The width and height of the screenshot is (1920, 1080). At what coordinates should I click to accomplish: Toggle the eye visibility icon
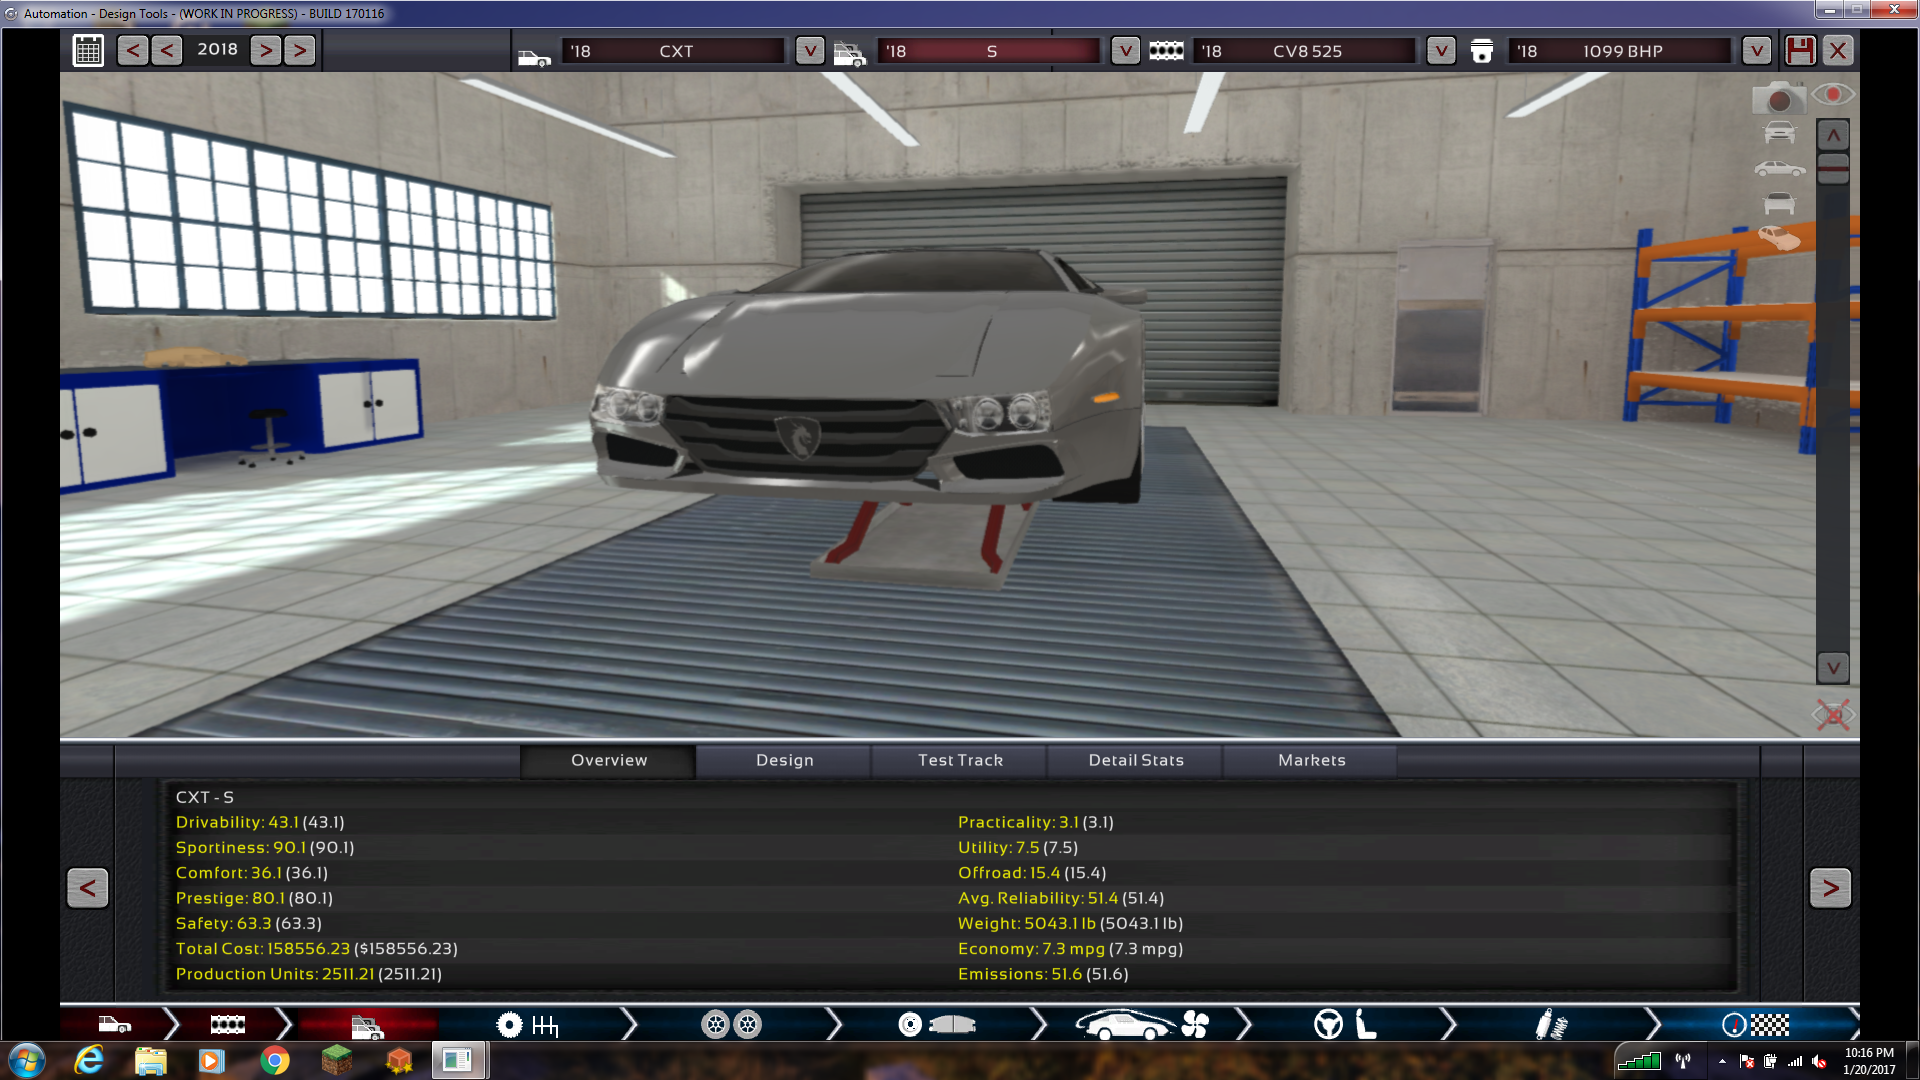[1833, 95]
